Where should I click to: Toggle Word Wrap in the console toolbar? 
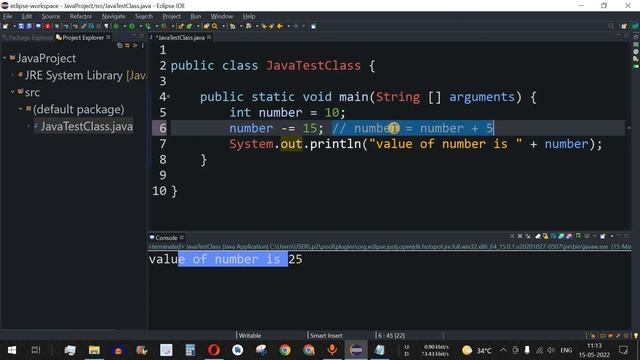[553, 236]
